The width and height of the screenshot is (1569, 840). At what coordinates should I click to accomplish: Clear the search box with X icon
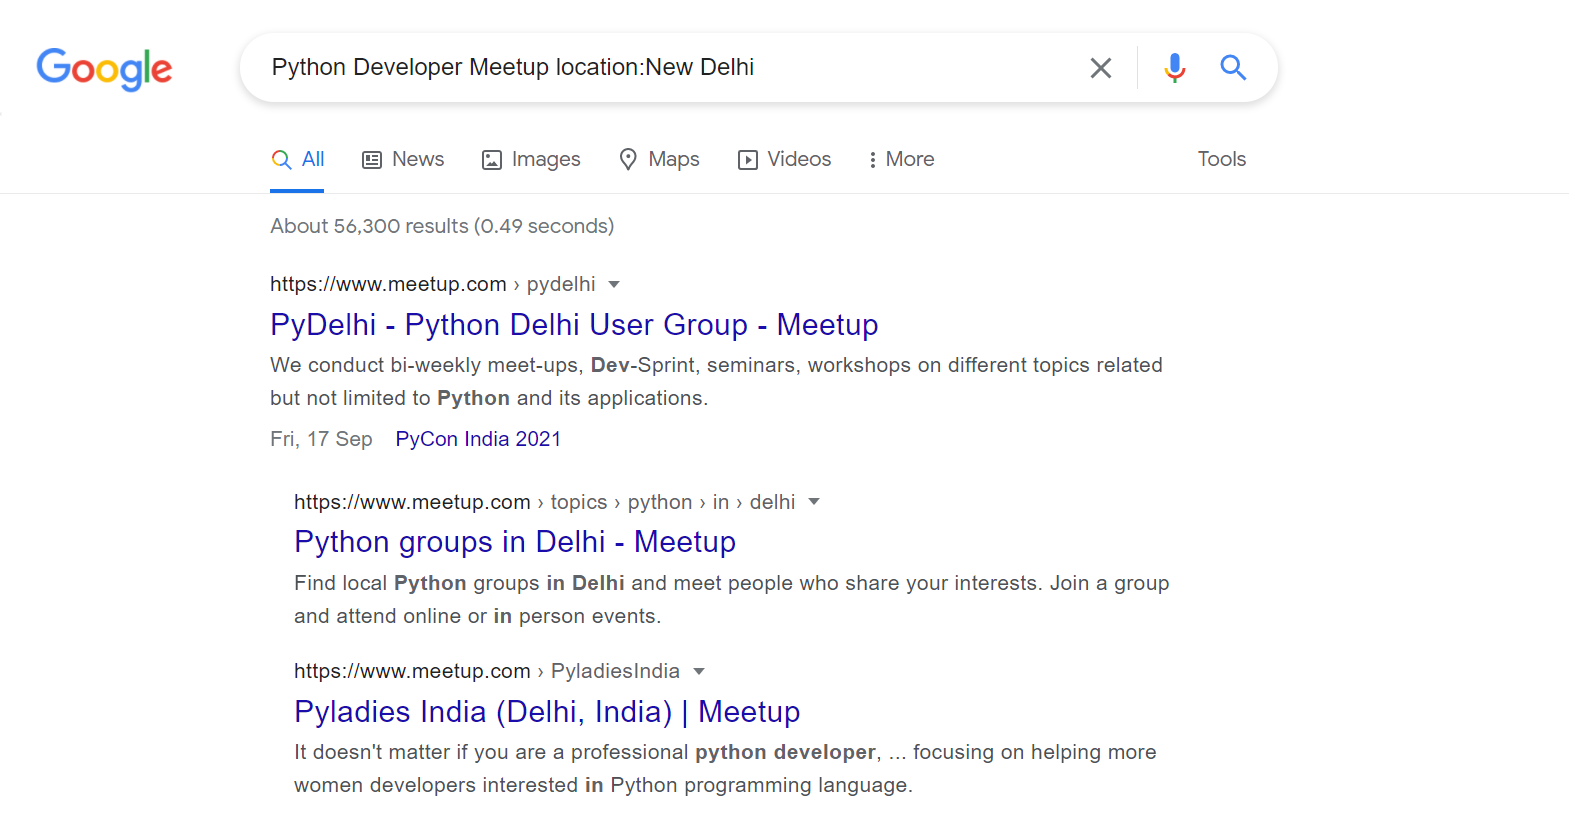tap(1100, 68)
